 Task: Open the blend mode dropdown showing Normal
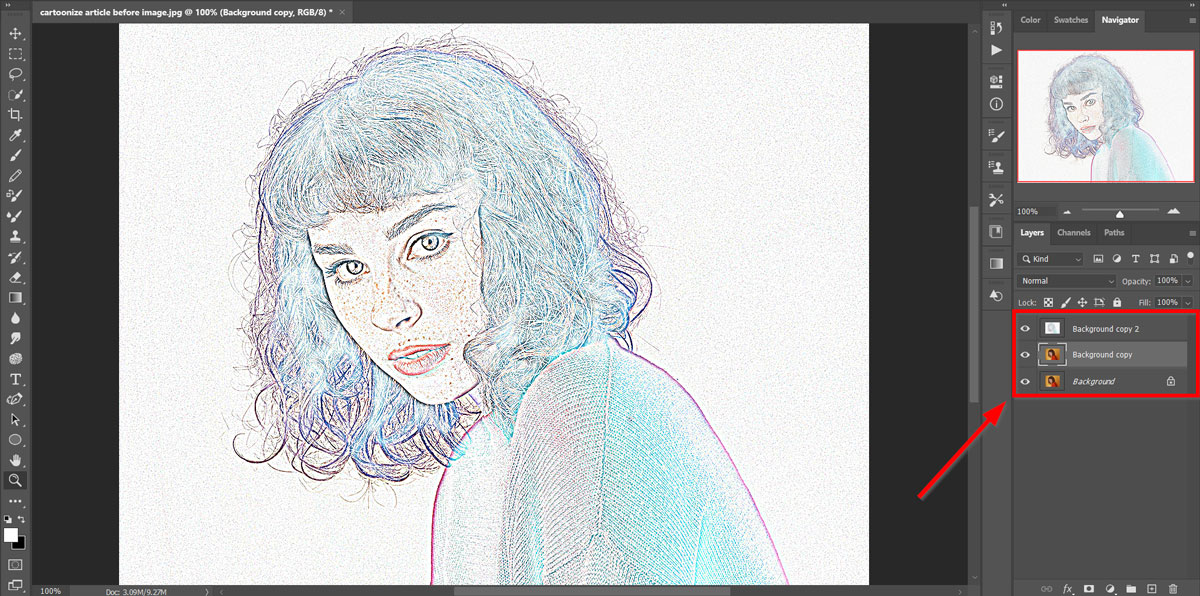[1066, 281]
